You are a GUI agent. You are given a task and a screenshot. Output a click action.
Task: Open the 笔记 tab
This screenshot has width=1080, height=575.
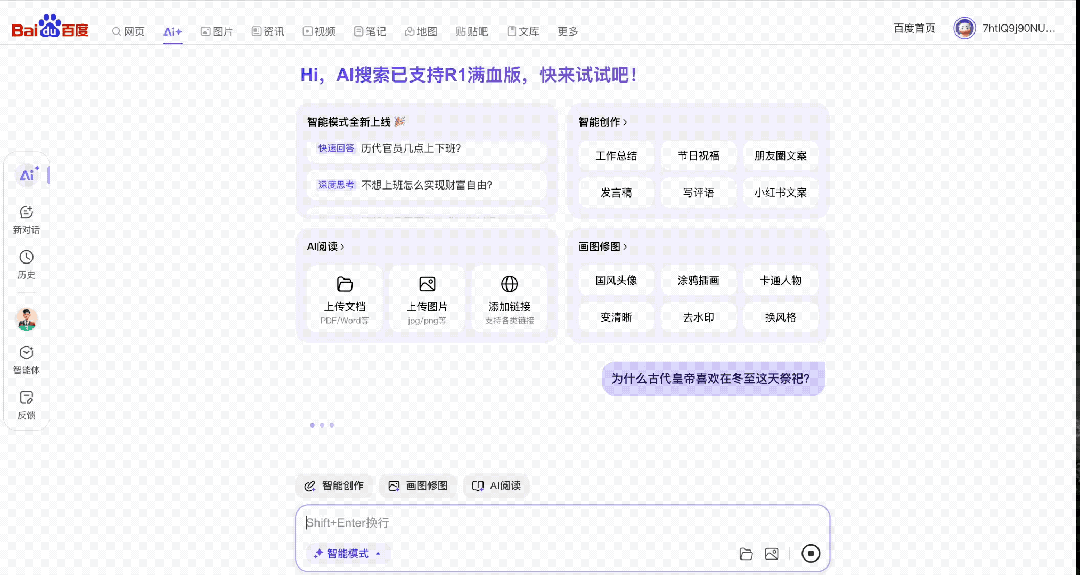(x=370, y=31)
